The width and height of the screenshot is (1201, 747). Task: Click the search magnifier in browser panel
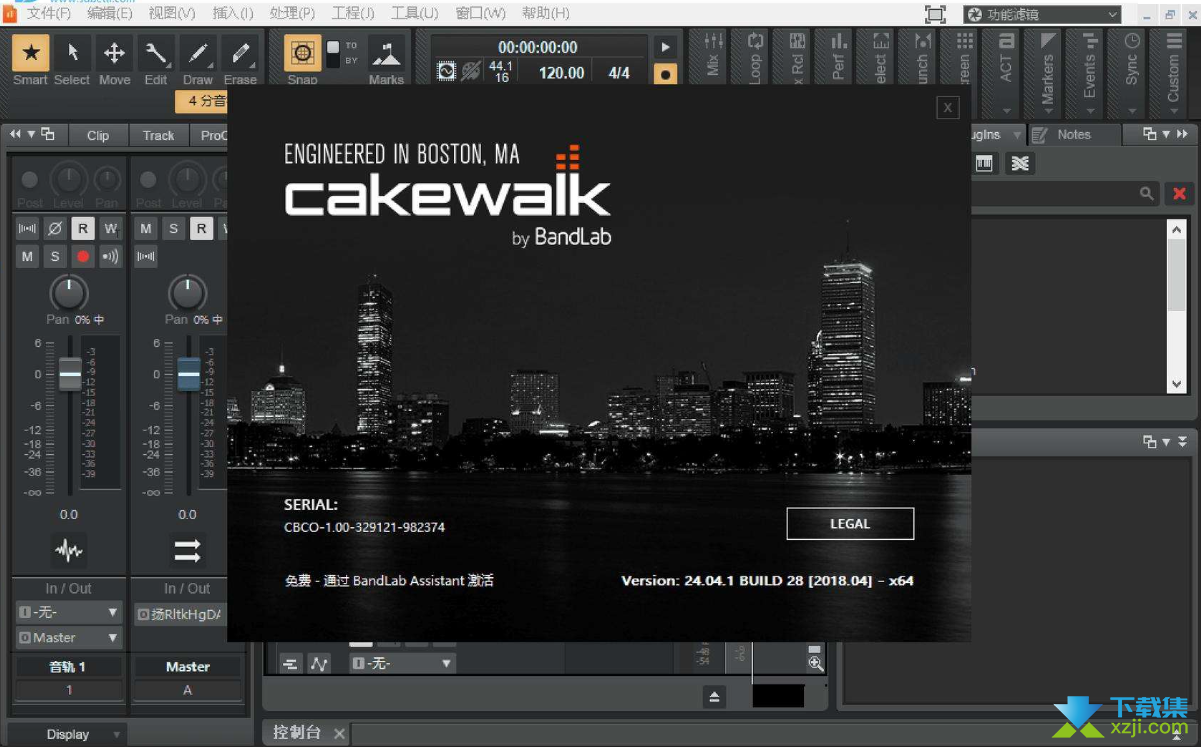click(1147, 194)
